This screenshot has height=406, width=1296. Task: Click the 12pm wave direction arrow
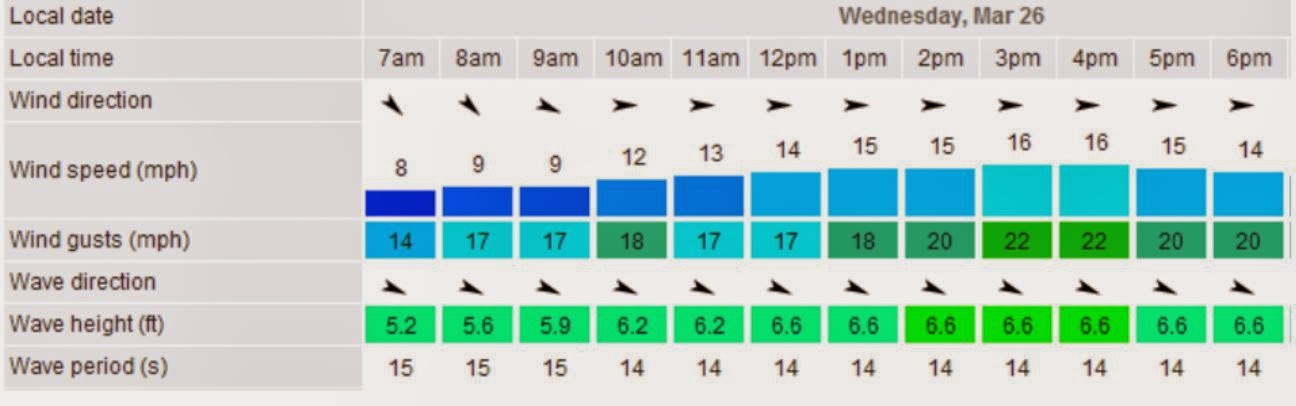781,287
